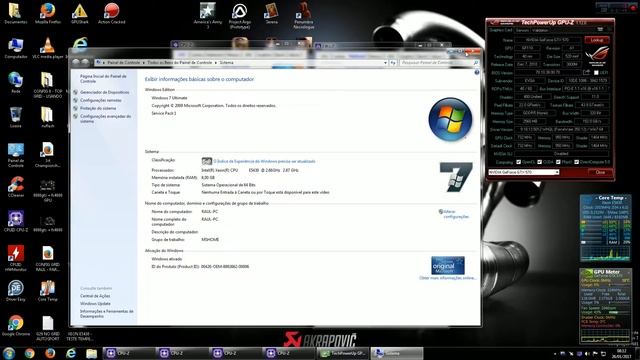Click the Obter mais informações online link
Viewport: 640px width, 360px height.
(447, 278)
